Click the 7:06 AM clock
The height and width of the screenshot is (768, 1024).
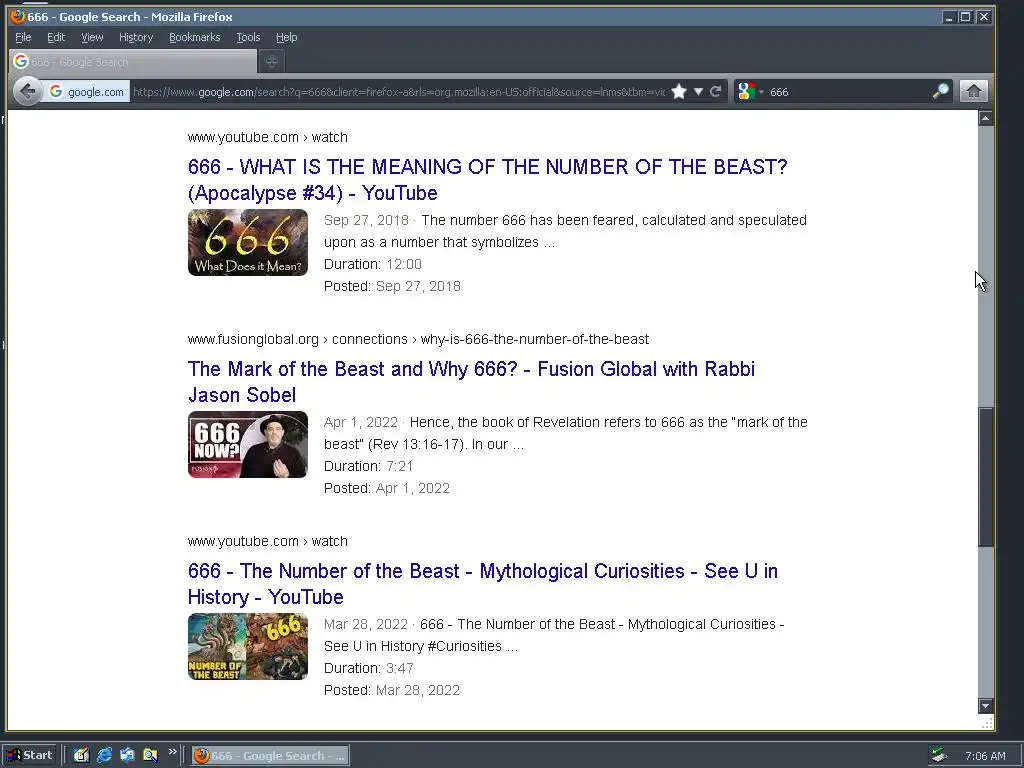pos(985,756)
